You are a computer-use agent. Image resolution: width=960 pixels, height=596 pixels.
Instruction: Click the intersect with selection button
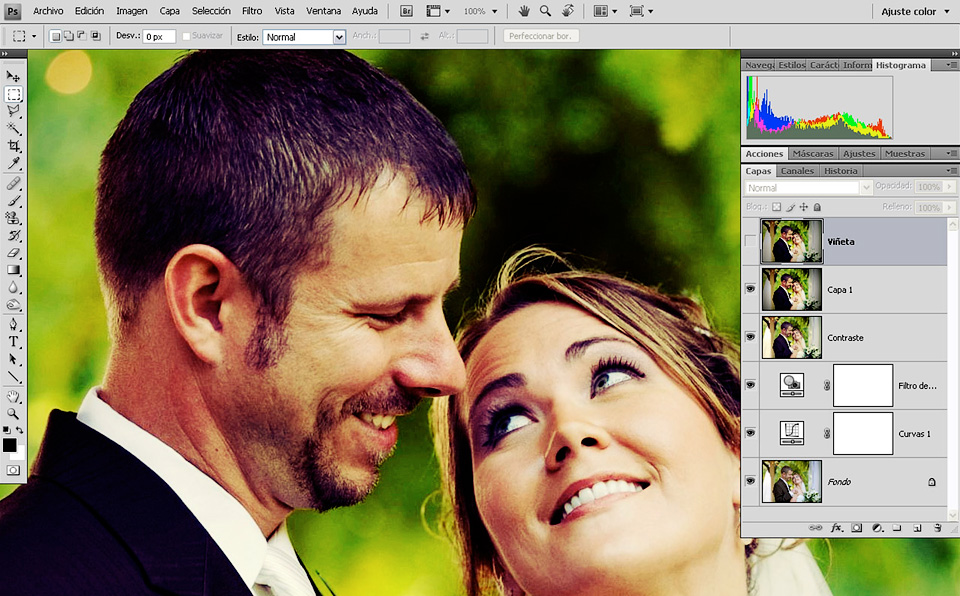click(96, 36)
